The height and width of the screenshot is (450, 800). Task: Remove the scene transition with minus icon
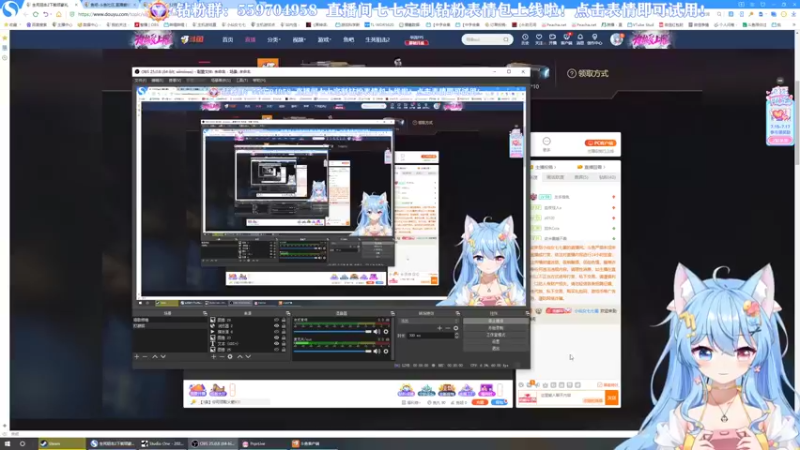447,328
